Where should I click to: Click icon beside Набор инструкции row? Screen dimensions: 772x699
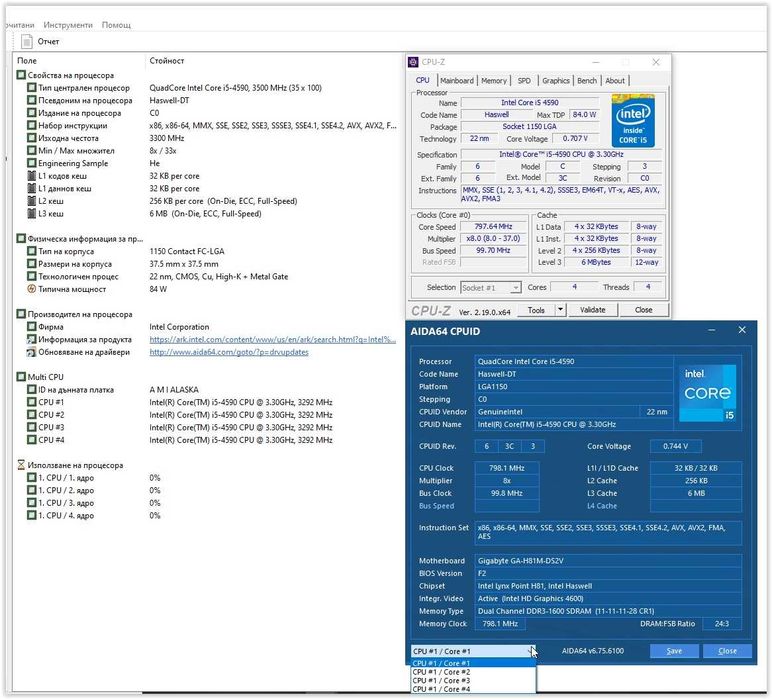point(32,126)
